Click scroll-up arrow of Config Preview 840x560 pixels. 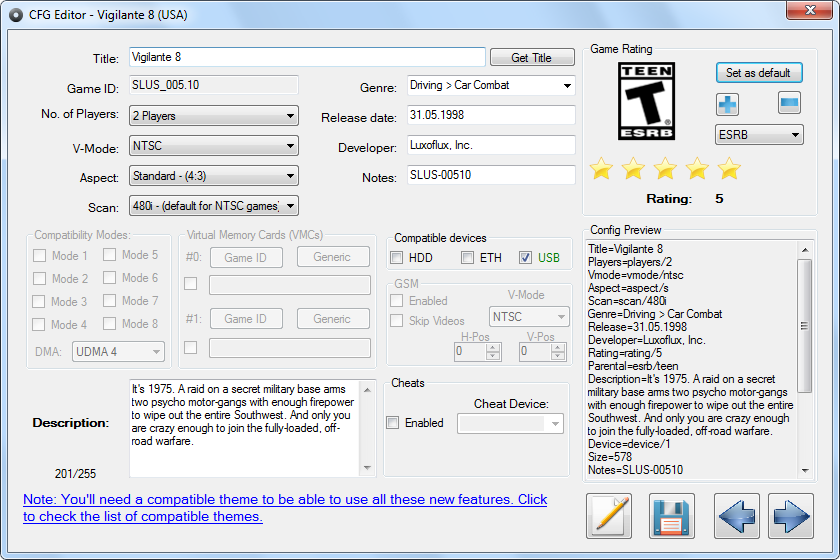point(805,250)
